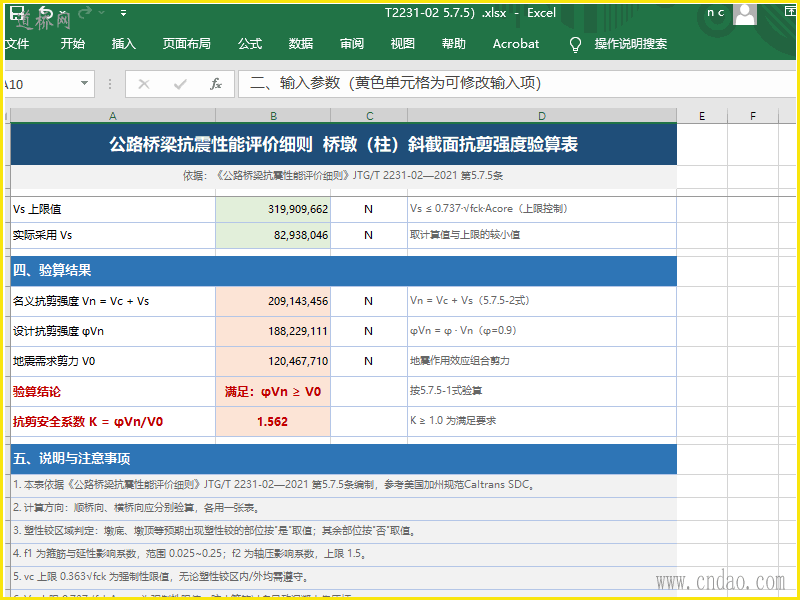Image resolution: width=800 pixels, height=600 pixels.
Task: Click the value cell 209,143,456
Action: coord(273,301)
